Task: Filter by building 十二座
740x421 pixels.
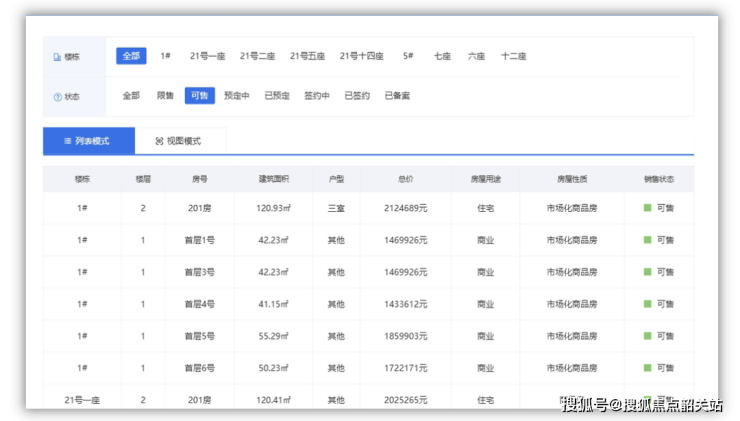Action: click(514, 56)
